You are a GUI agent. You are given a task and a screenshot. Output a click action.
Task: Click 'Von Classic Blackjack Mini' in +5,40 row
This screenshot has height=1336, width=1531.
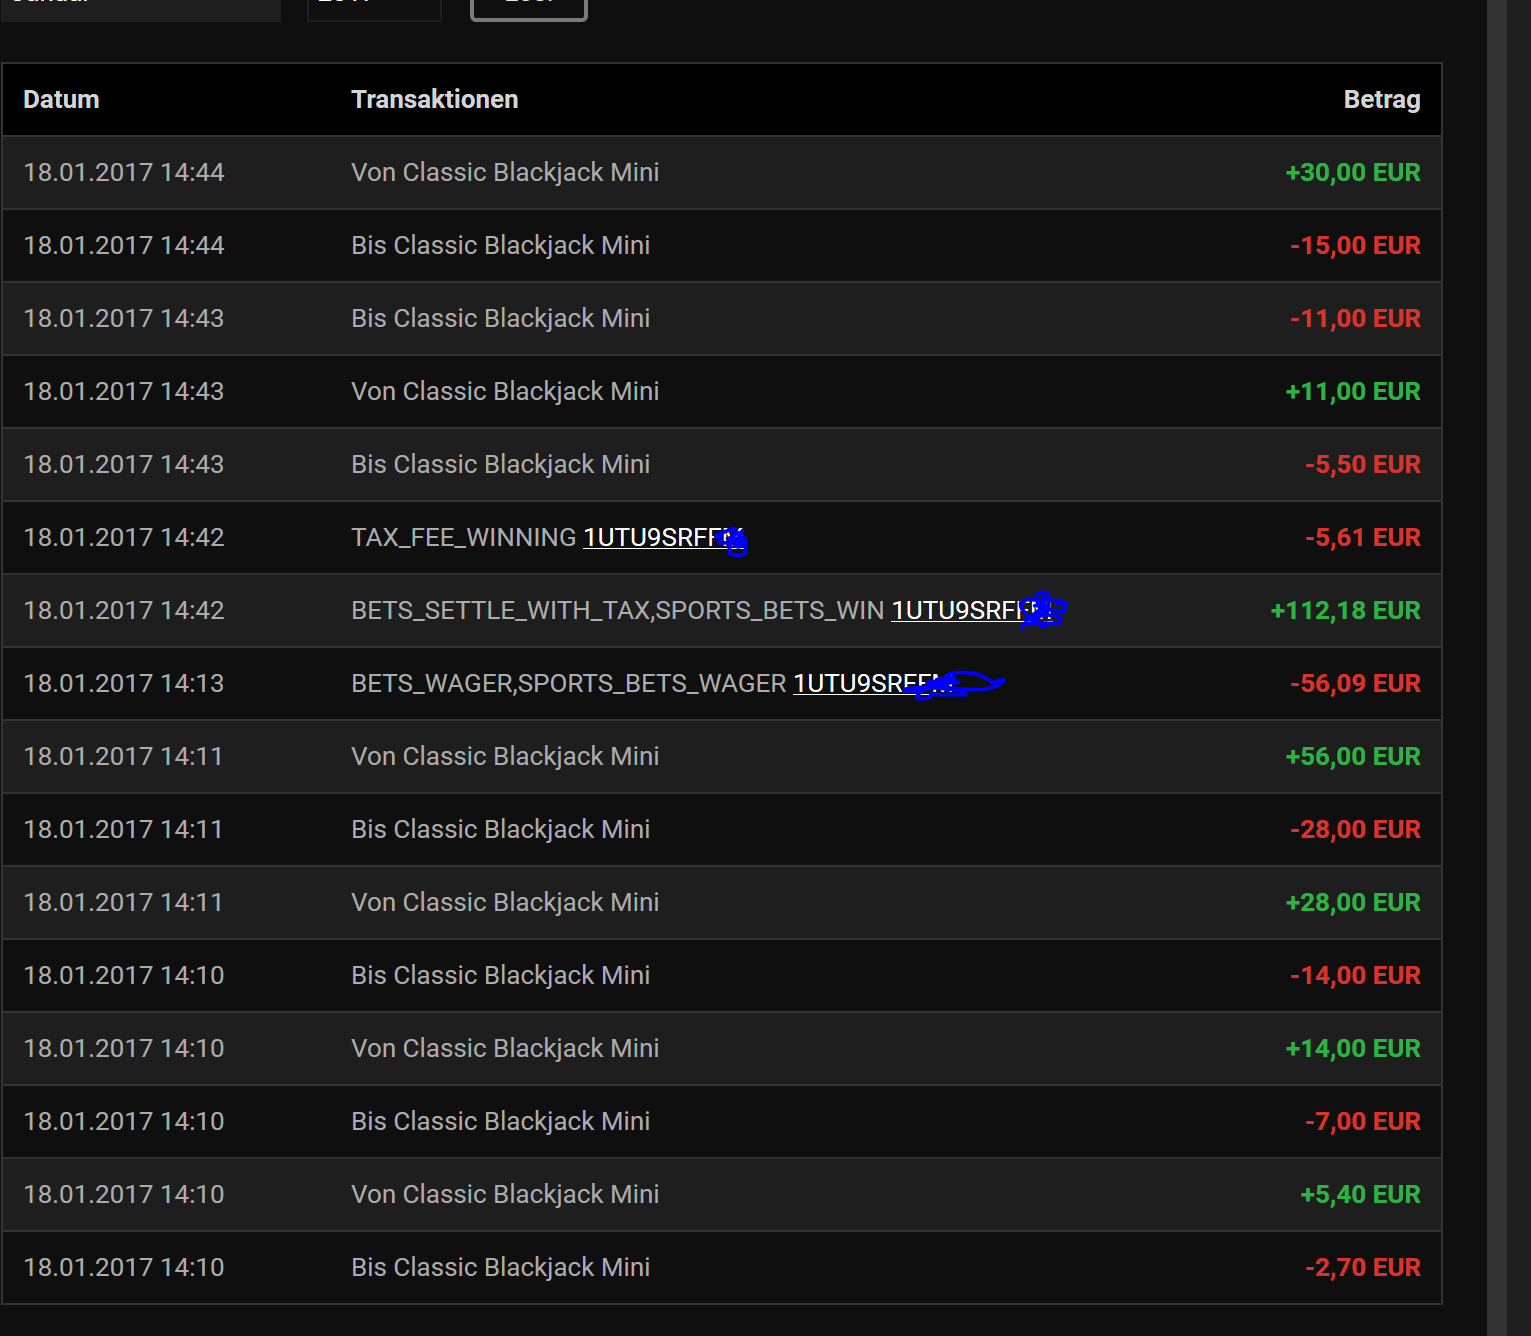[x=505, y=1194]
